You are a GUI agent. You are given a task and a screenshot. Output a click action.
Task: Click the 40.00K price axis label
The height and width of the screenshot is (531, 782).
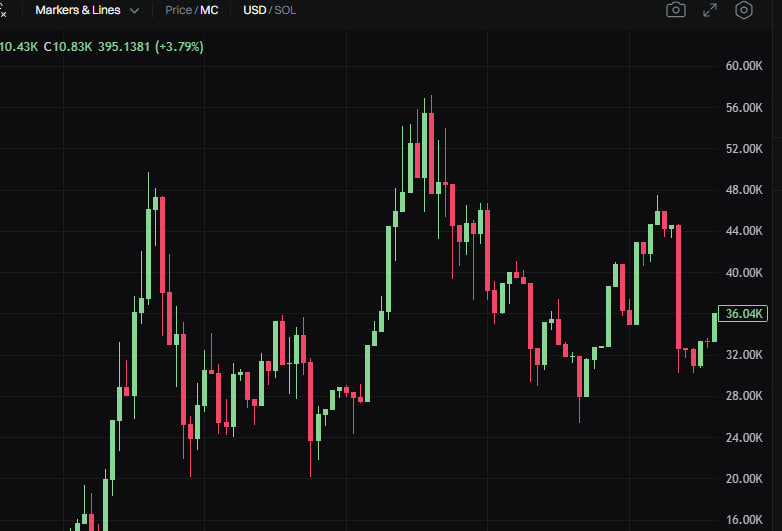pyautogui.click(x=744, y=273)
